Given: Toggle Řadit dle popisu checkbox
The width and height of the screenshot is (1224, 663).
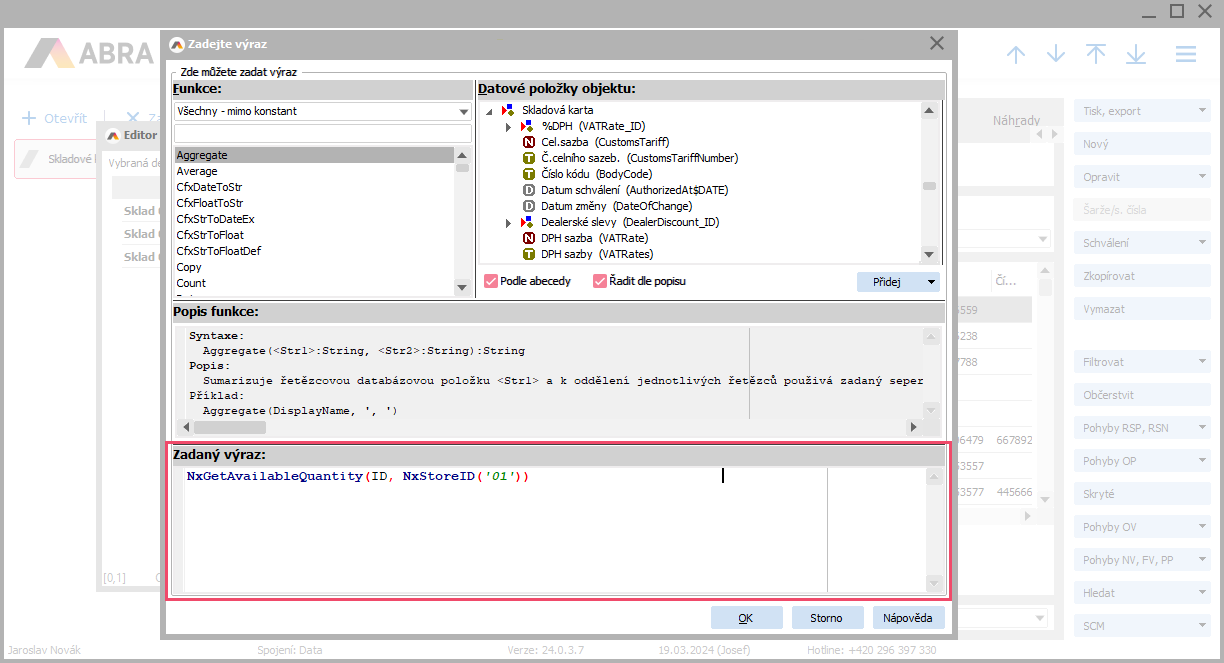Looking at the screenshot, I should [600, 281].
